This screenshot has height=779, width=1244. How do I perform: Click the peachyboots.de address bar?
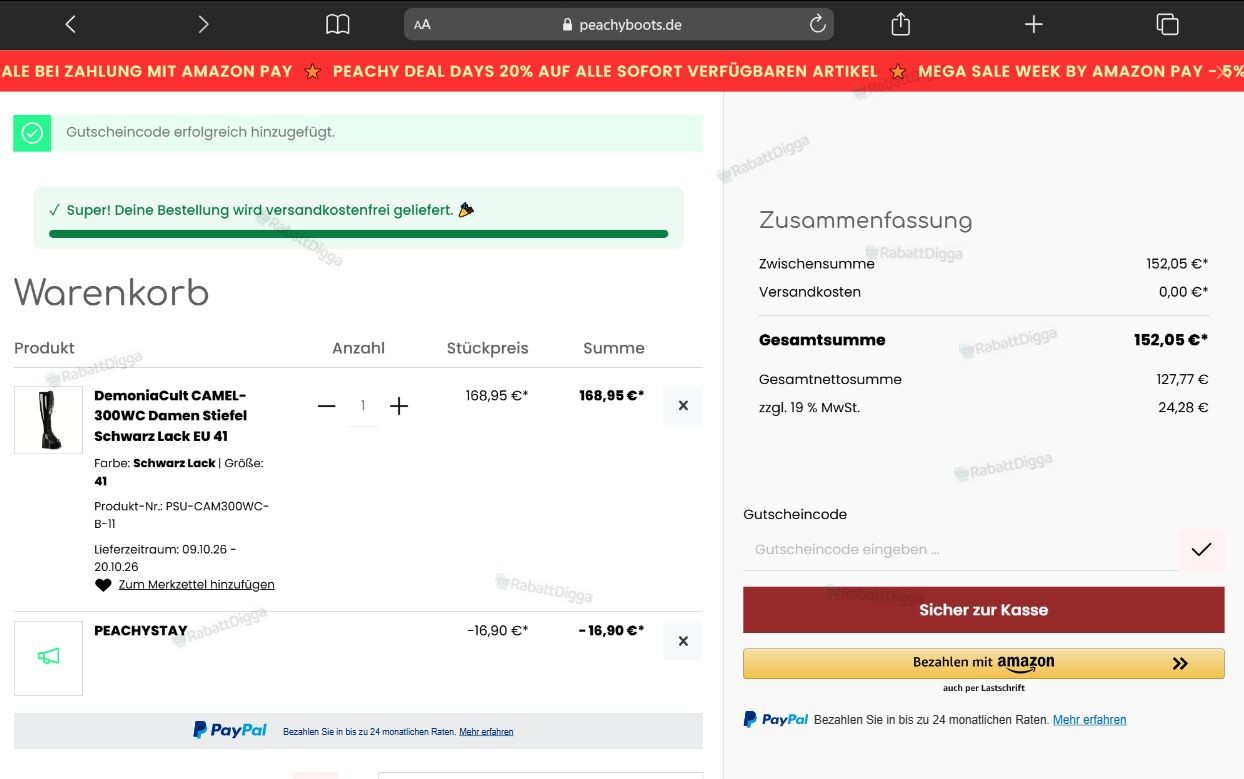619,24
